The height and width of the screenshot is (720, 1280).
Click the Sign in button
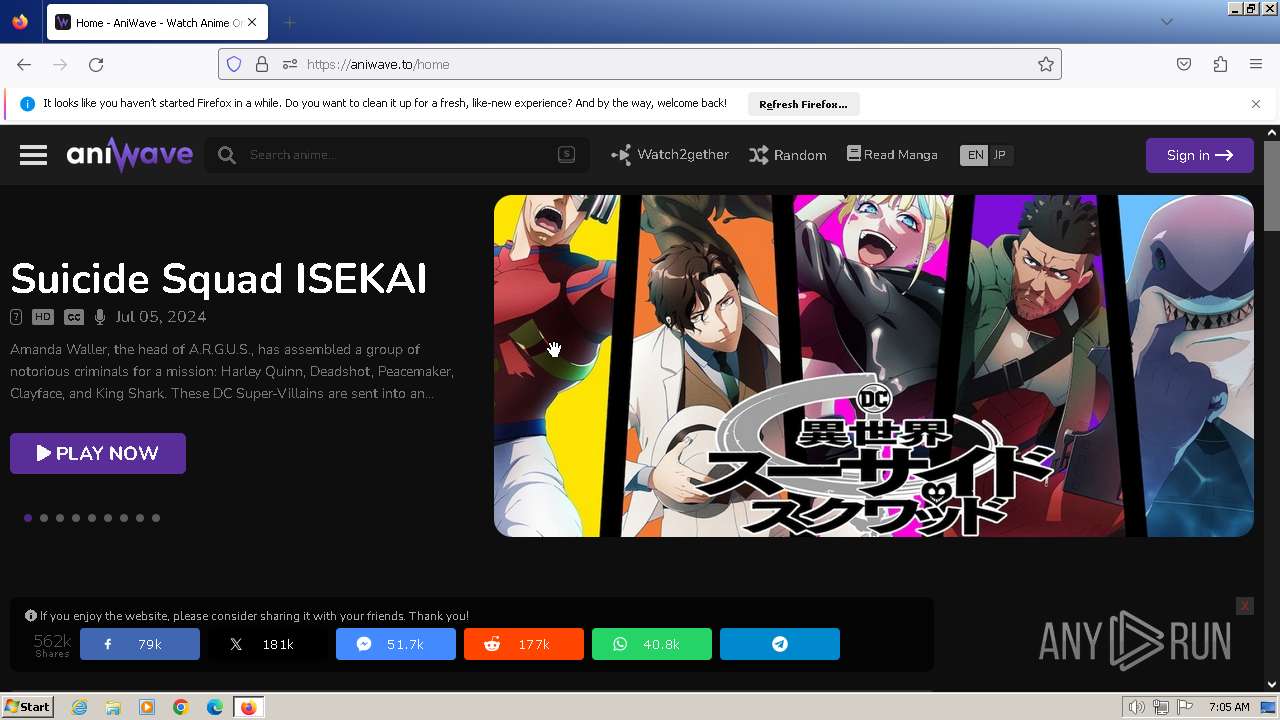(1199, 155)
